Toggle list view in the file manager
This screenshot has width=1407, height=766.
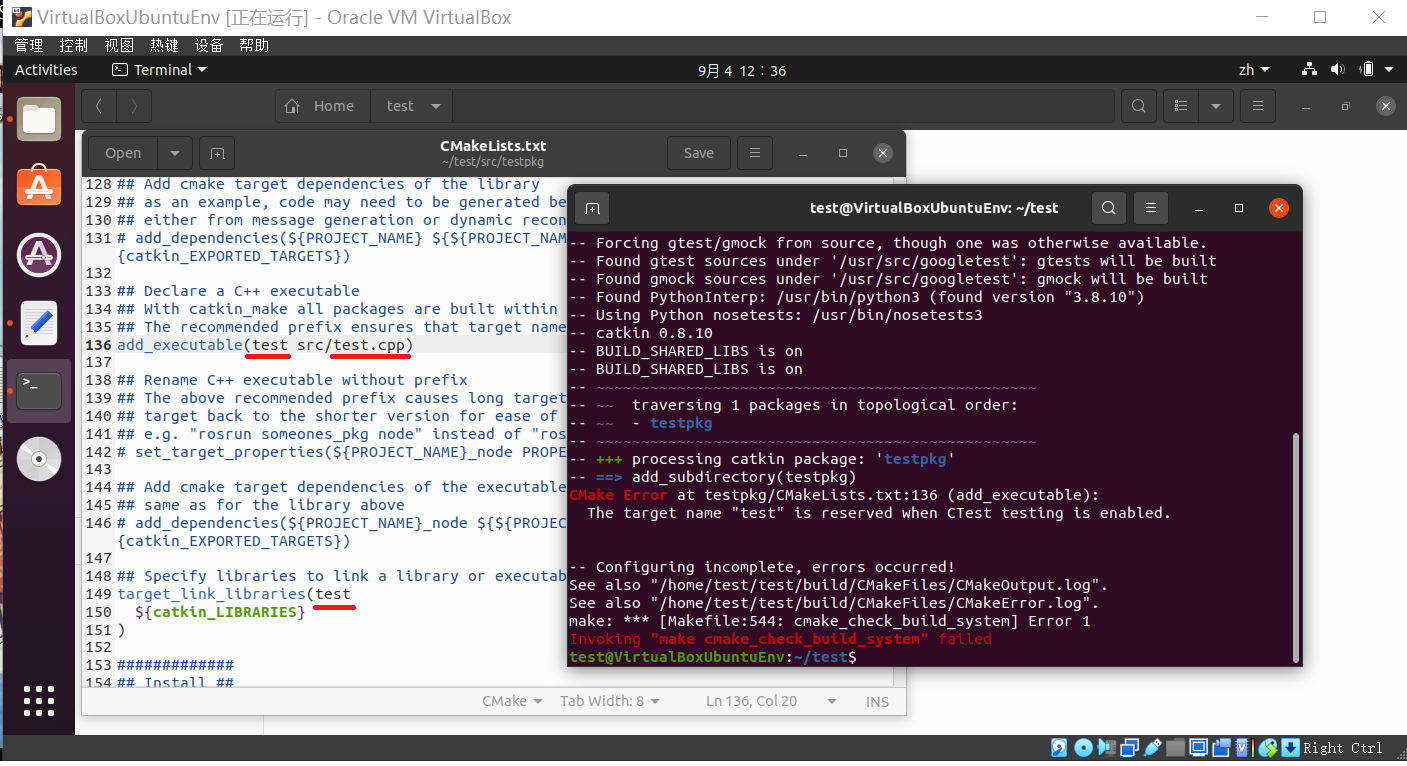tap(1182, 106)
